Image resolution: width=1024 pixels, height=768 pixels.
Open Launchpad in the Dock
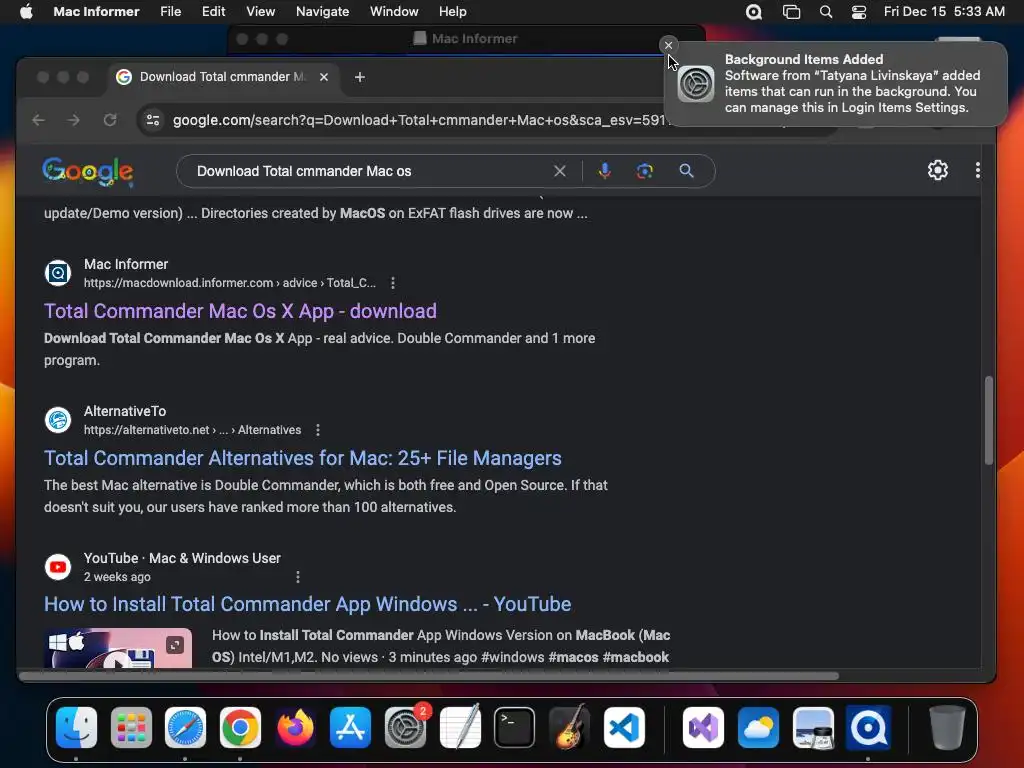[131, 728]
